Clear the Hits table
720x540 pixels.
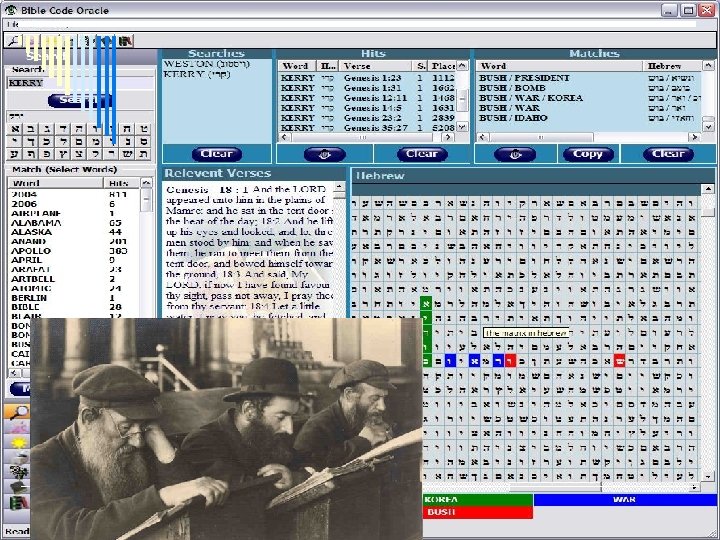pyautogui.click(x=422, y=154)
